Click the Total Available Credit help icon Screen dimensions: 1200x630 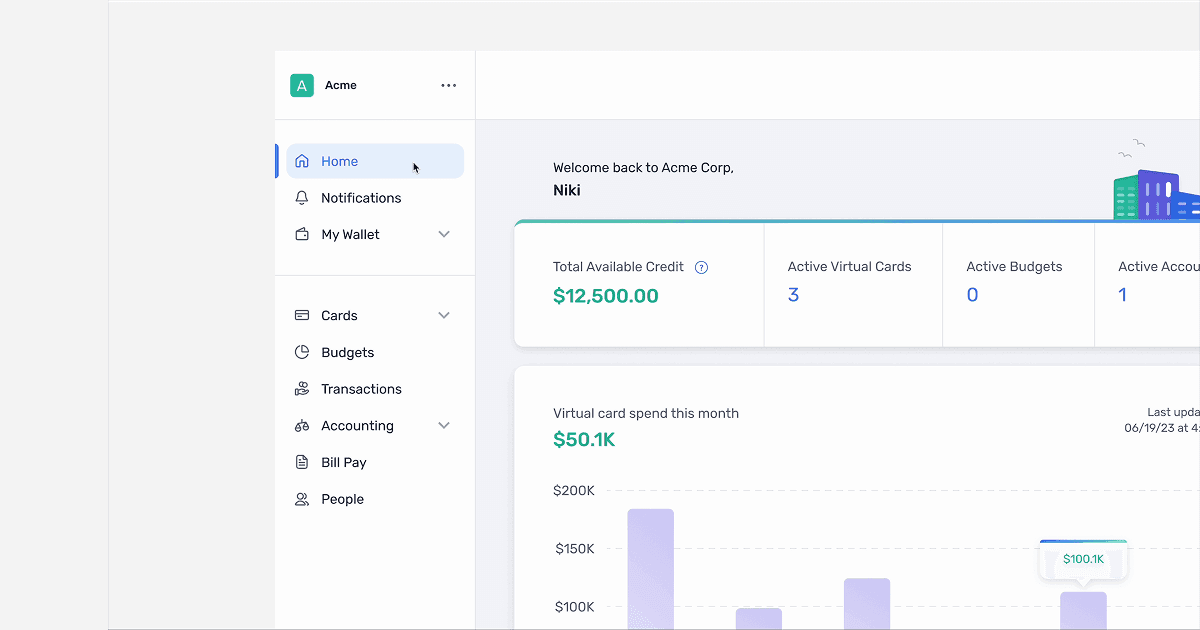(701, 267)
